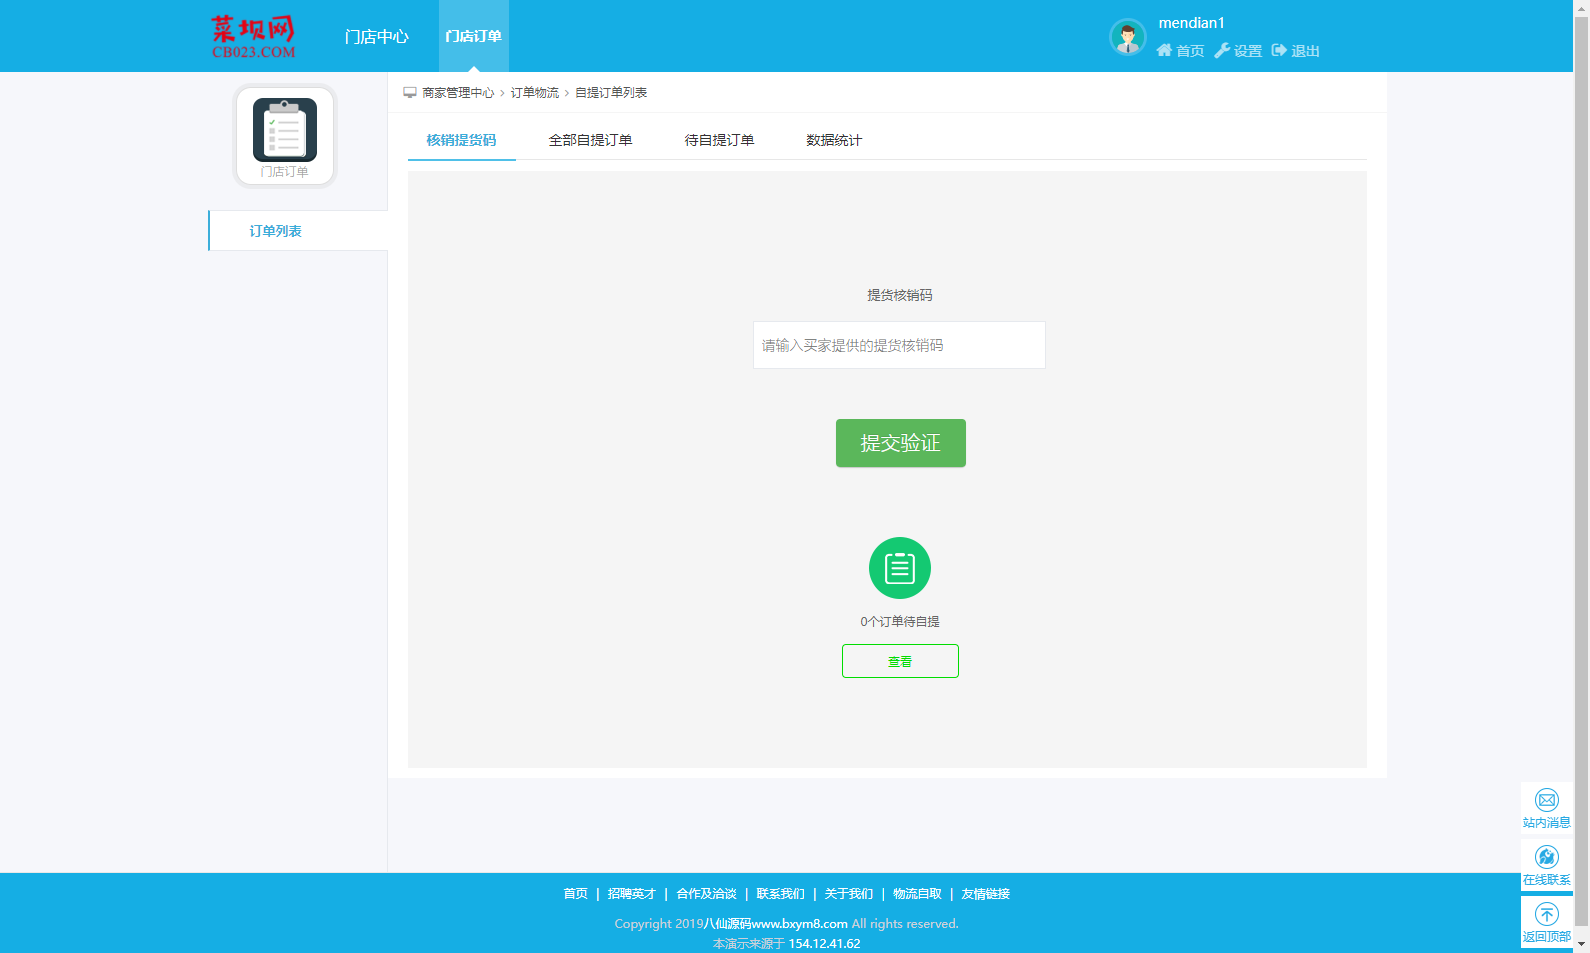Screen dimensions: 1590x953
Task: Click the green clipboard pending orders icon
Action: coord(900,568)
